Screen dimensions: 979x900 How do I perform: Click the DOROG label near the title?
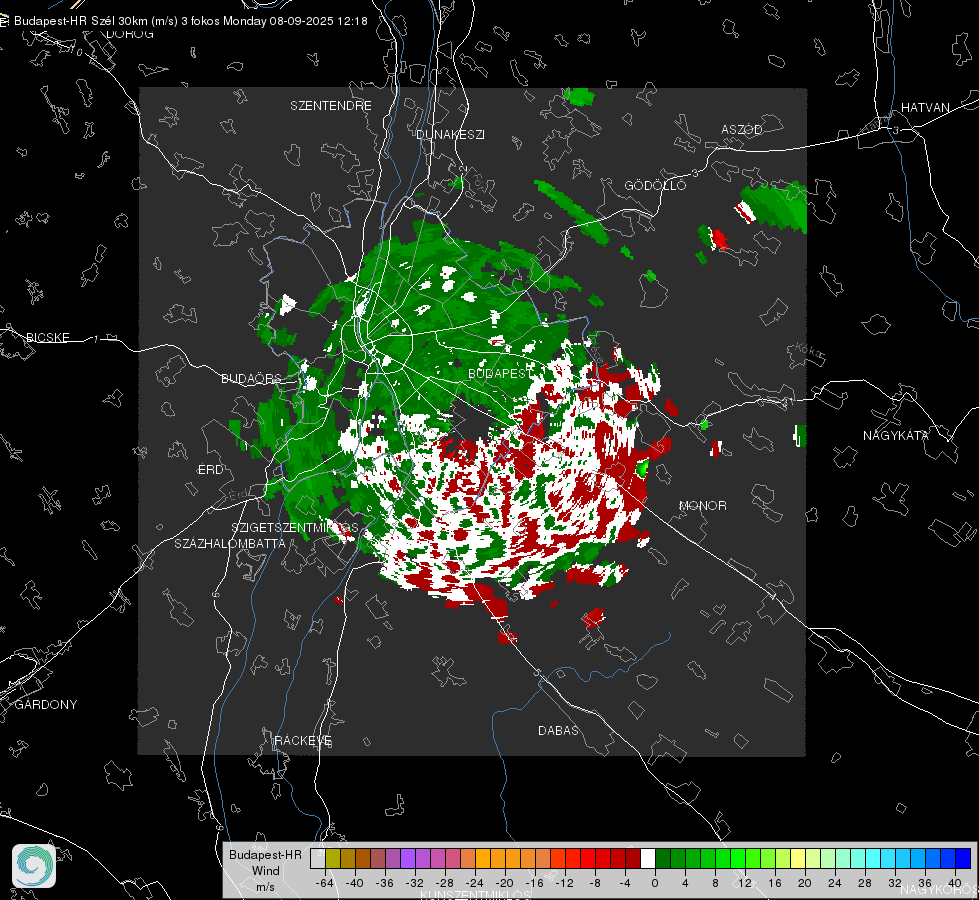[130, 34]
